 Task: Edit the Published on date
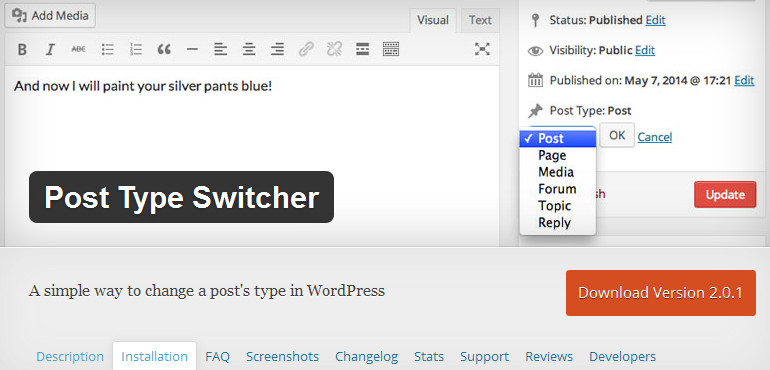tap(744, 81)
